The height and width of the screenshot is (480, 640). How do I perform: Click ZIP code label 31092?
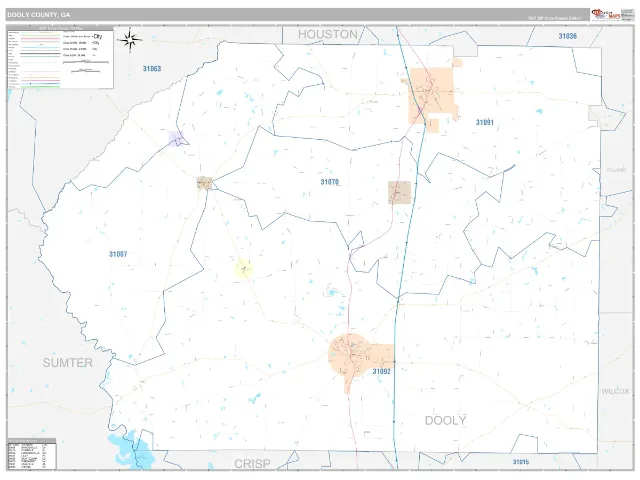[x=382, y=371]
